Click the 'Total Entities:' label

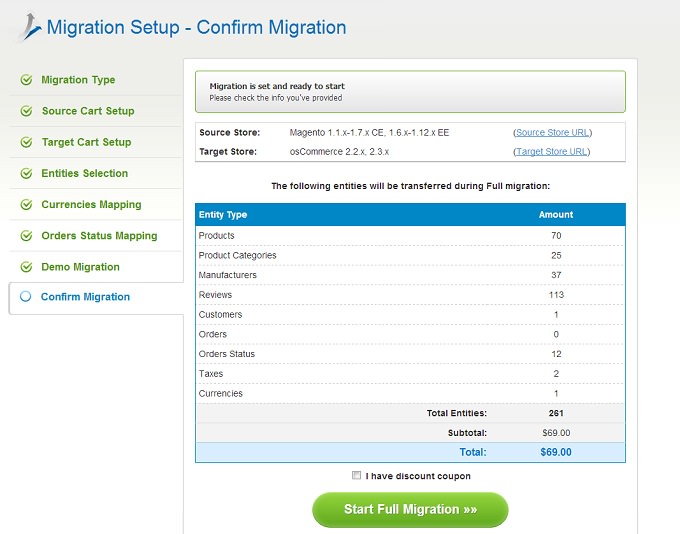tap(457, 413)
